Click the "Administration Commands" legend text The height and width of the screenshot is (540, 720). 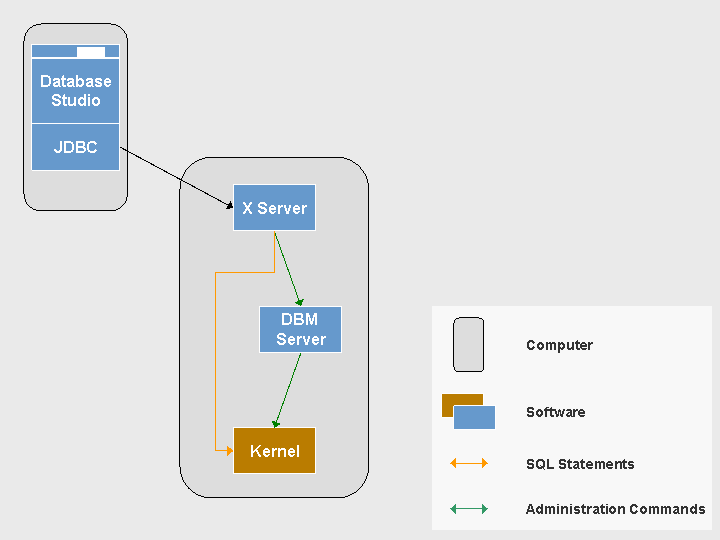point(615,509)
